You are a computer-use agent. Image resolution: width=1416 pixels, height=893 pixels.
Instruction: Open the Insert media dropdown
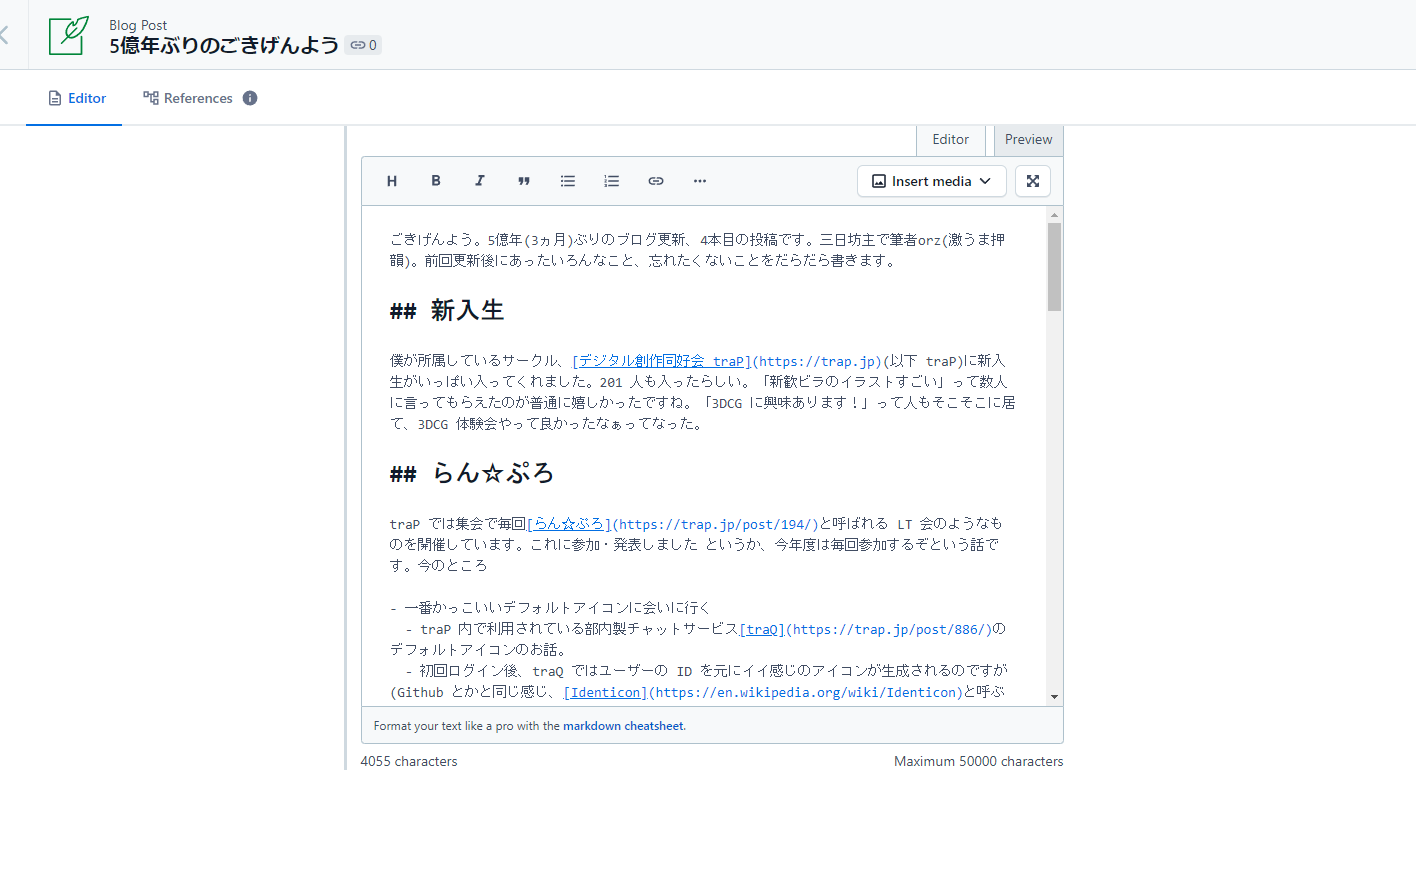(x=931, y=181)
